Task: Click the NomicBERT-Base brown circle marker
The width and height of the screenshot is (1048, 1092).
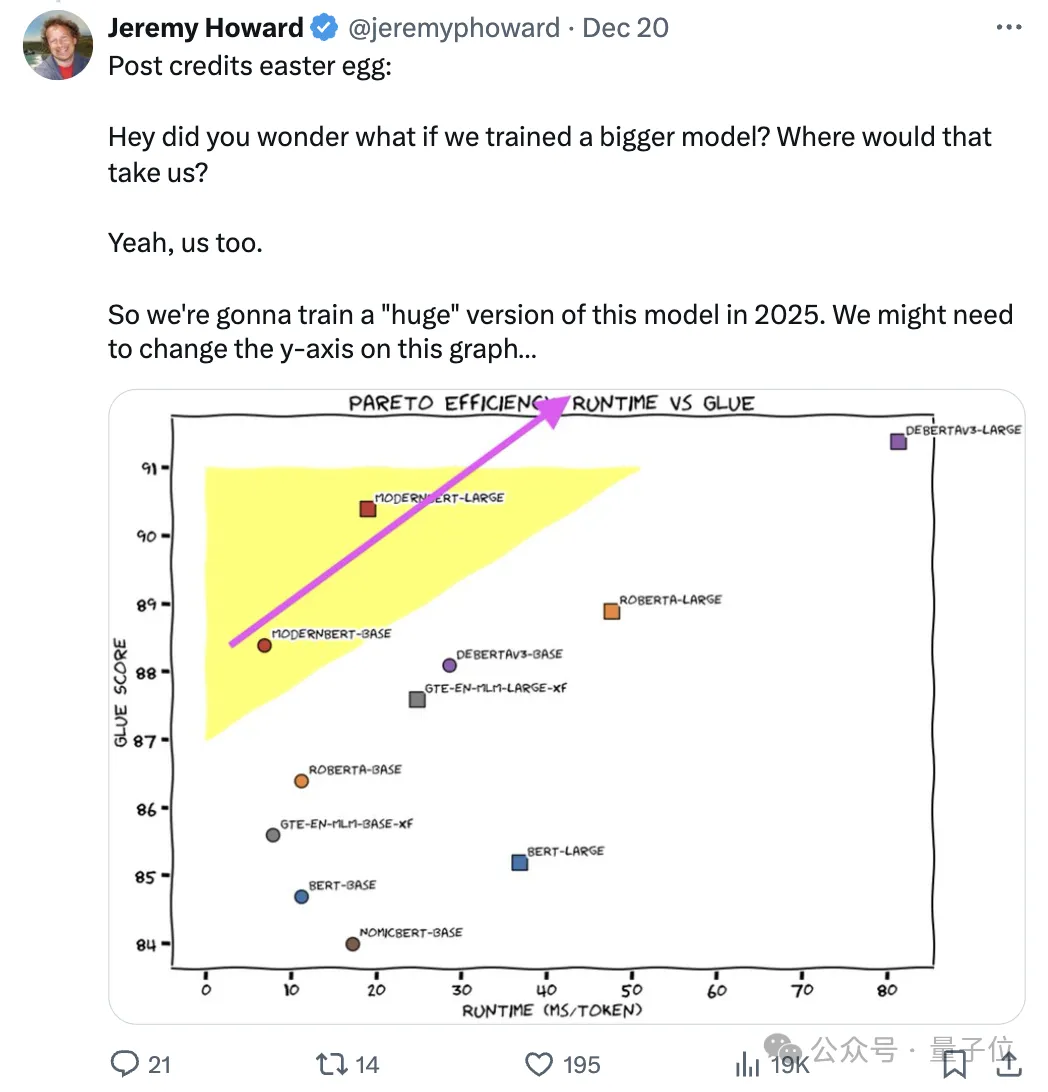Action: pyautogui.click(x=352, y=944)
